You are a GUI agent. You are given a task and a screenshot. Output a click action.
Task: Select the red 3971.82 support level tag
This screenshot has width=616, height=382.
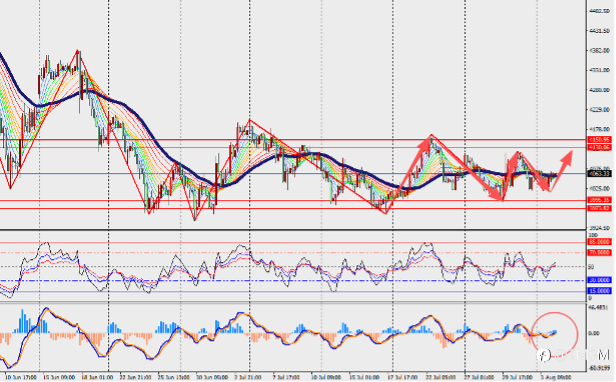(x=599, y=208)
